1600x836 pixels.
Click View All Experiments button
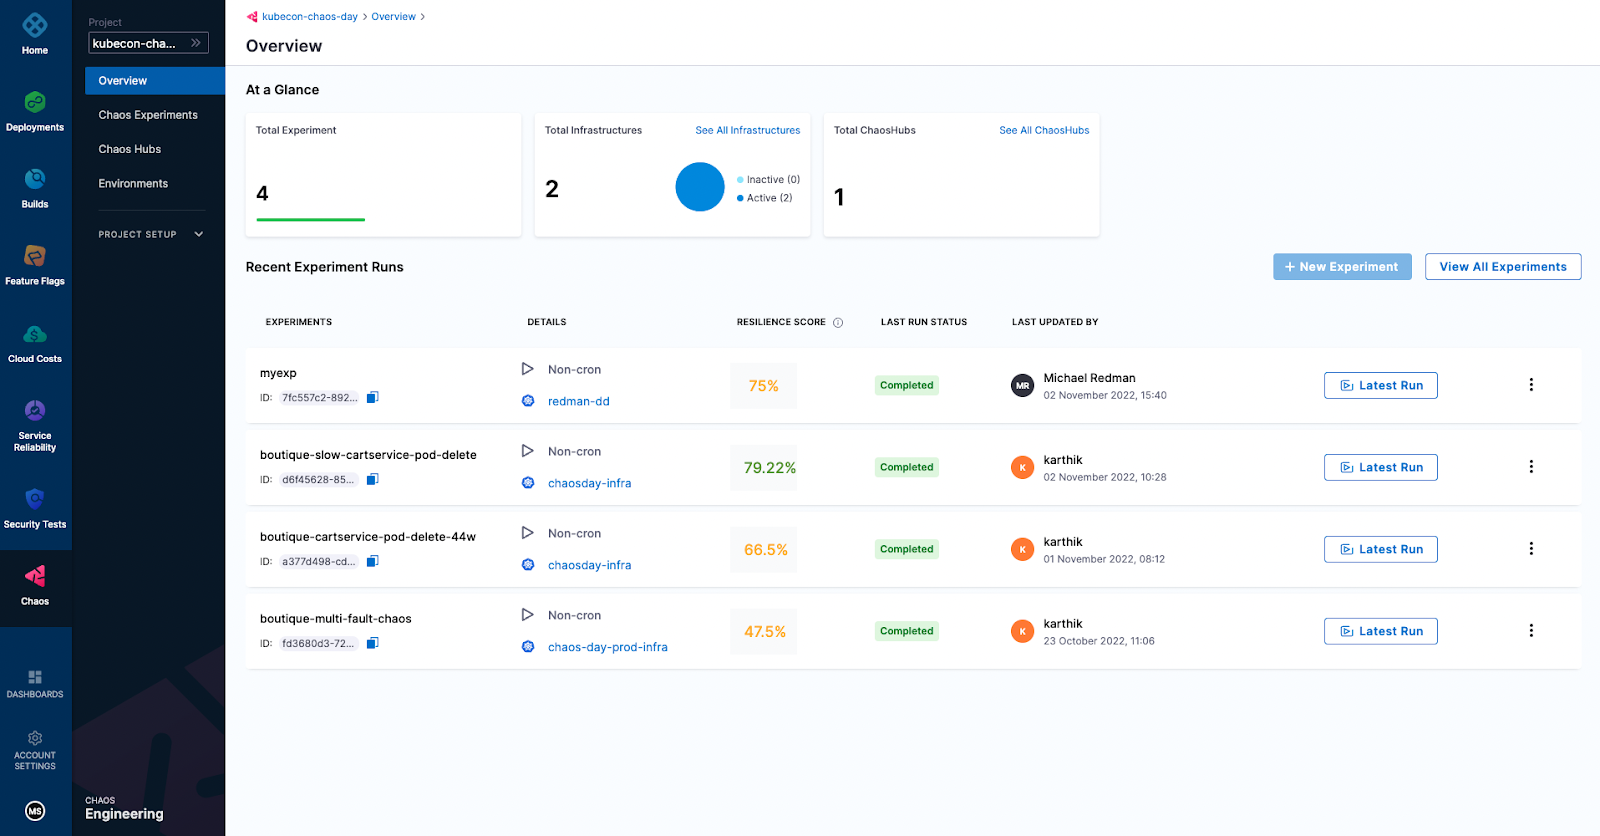click(1503, 267)
